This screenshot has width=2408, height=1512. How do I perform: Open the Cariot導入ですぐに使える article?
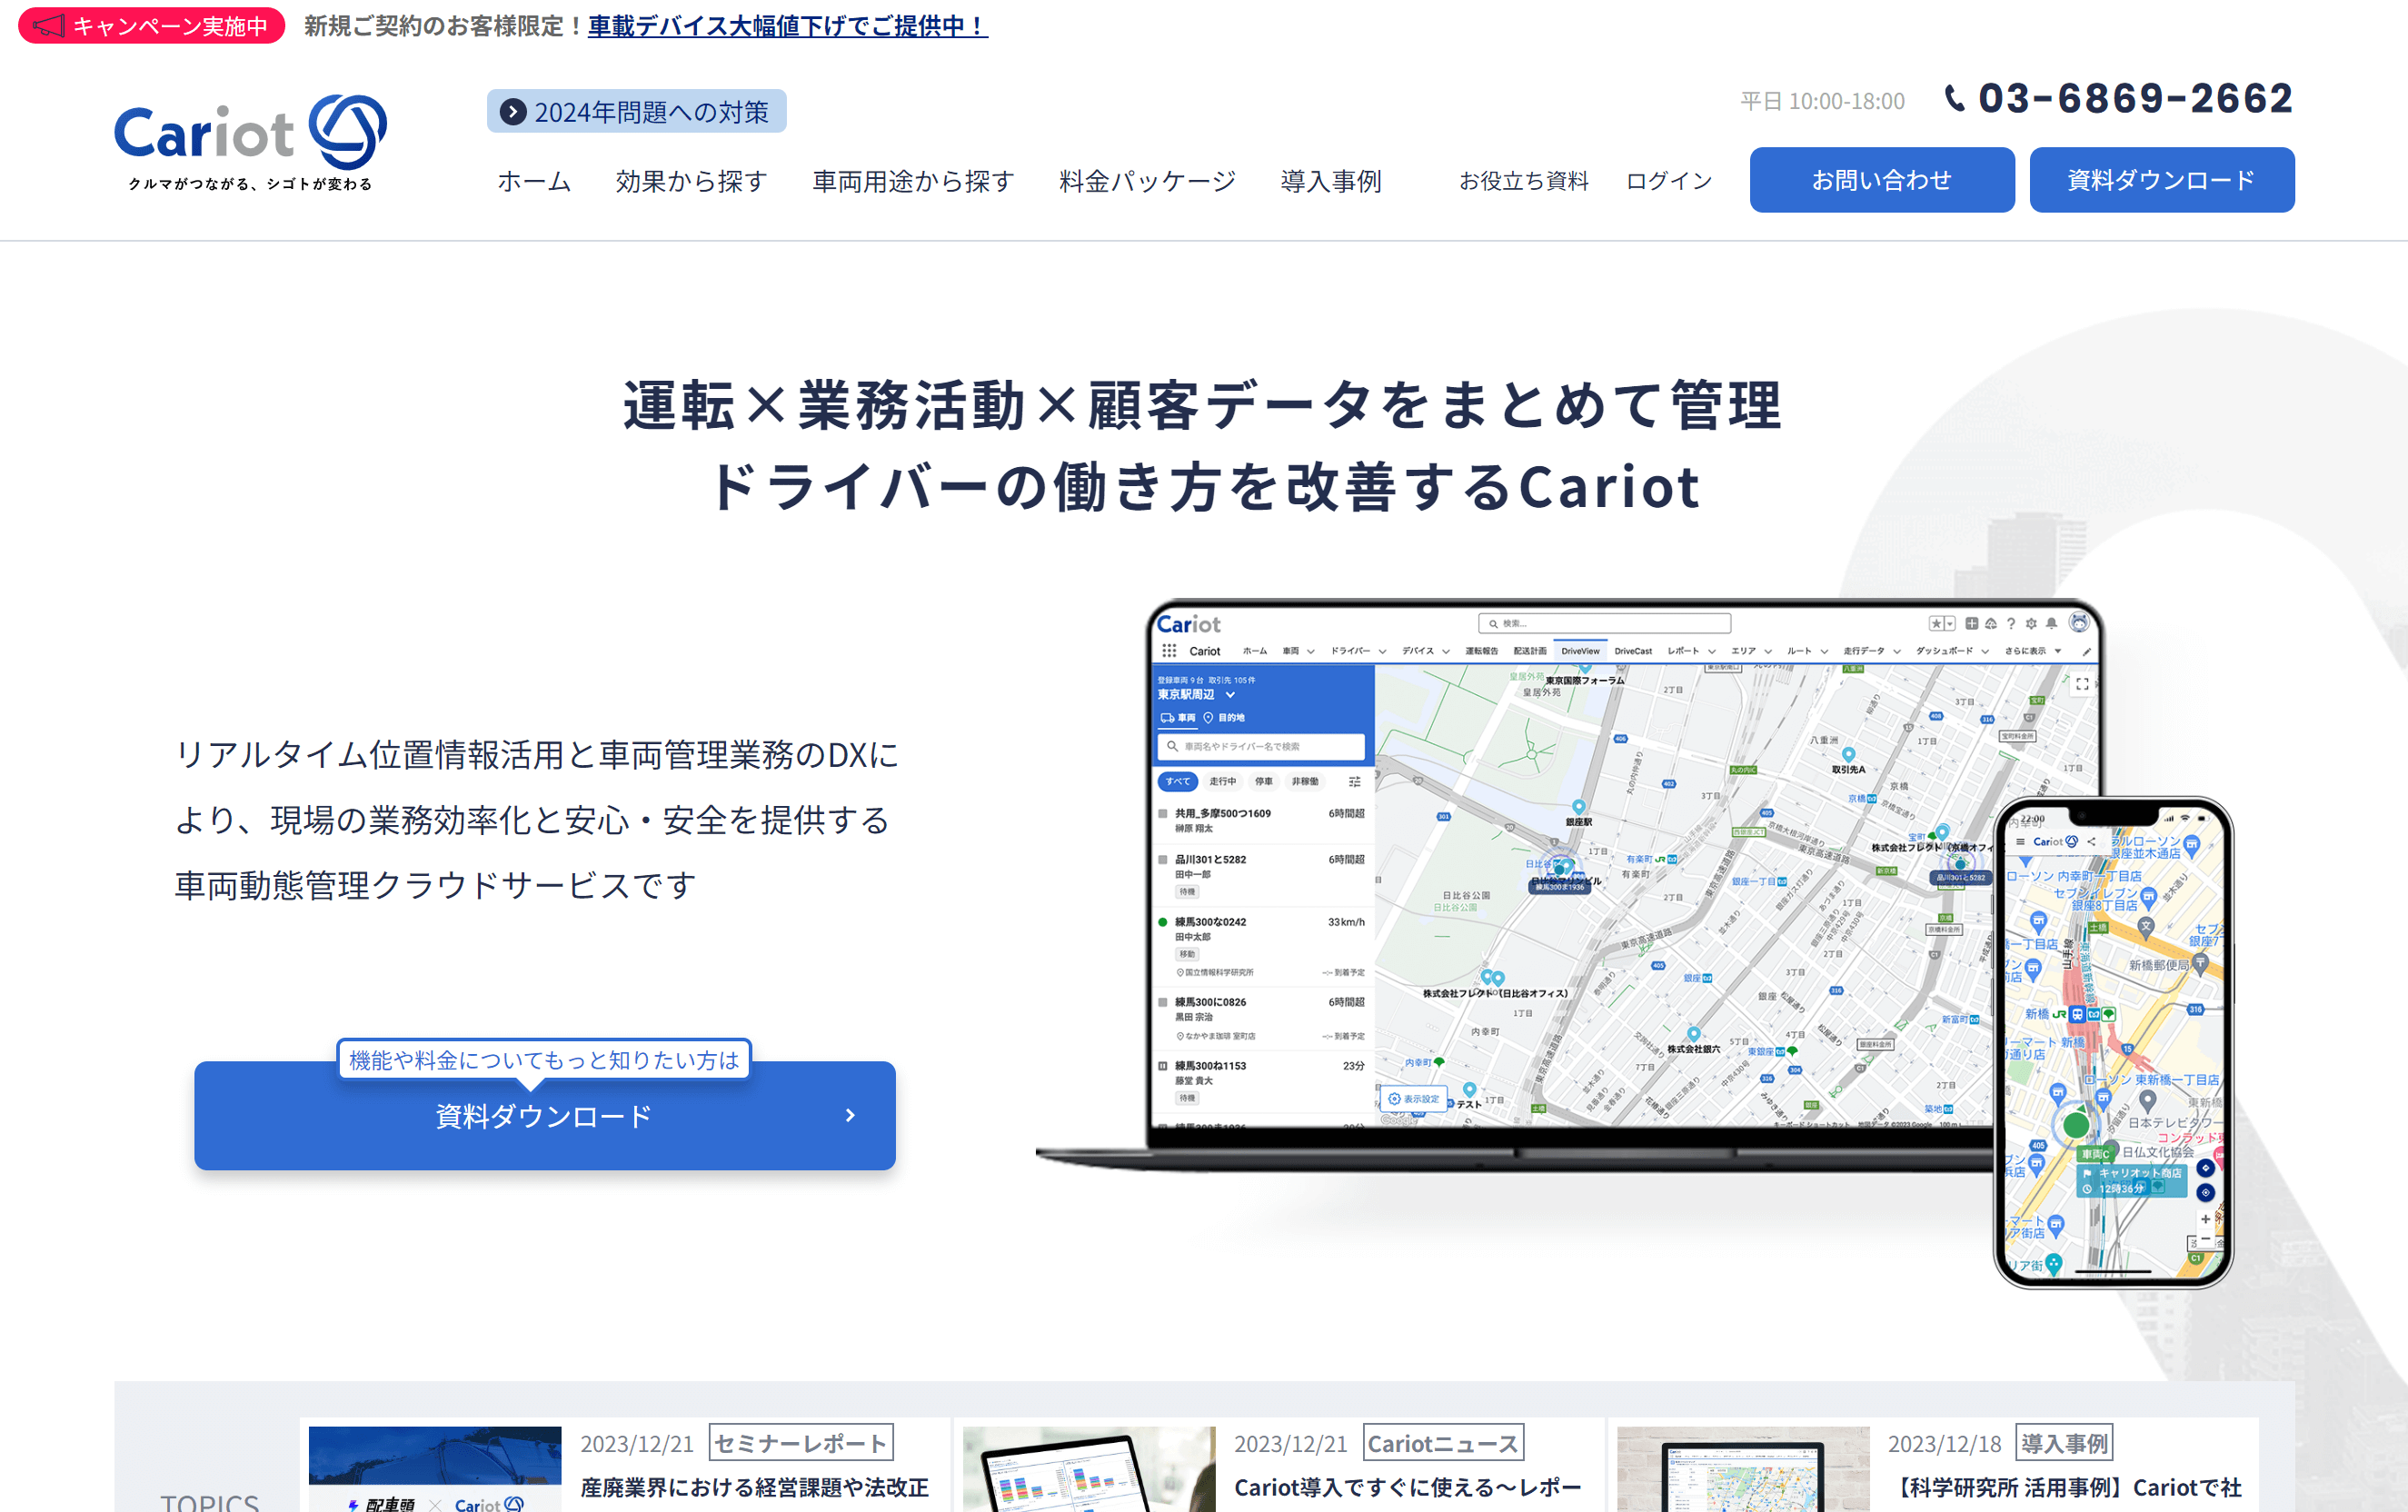click(x=1408, y=1488)
